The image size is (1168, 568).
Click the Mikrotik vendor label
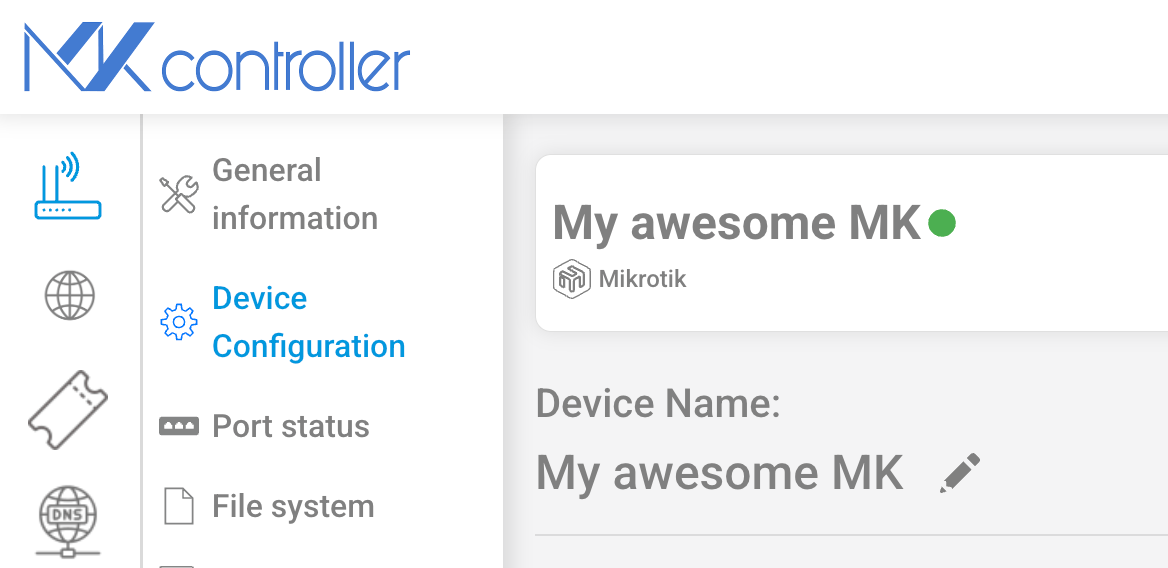[642, 280]
